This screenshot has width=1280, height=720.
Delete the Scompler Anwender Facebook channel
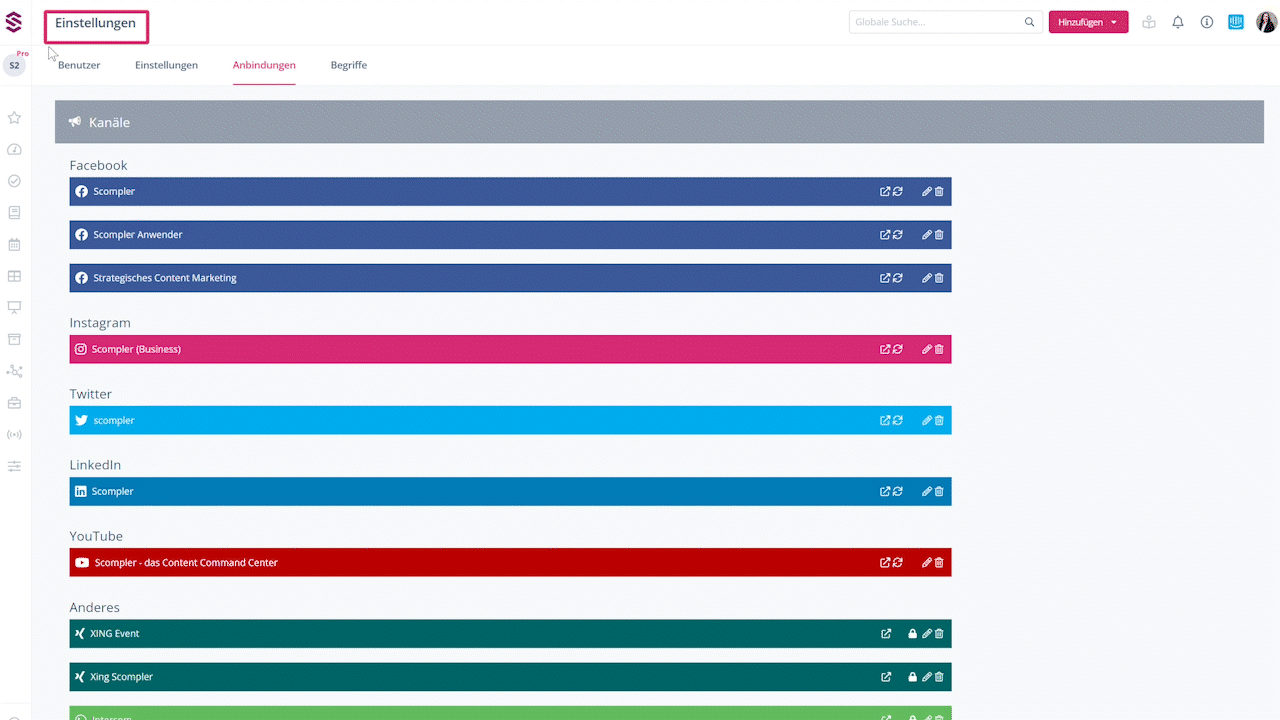click(939, 235)
